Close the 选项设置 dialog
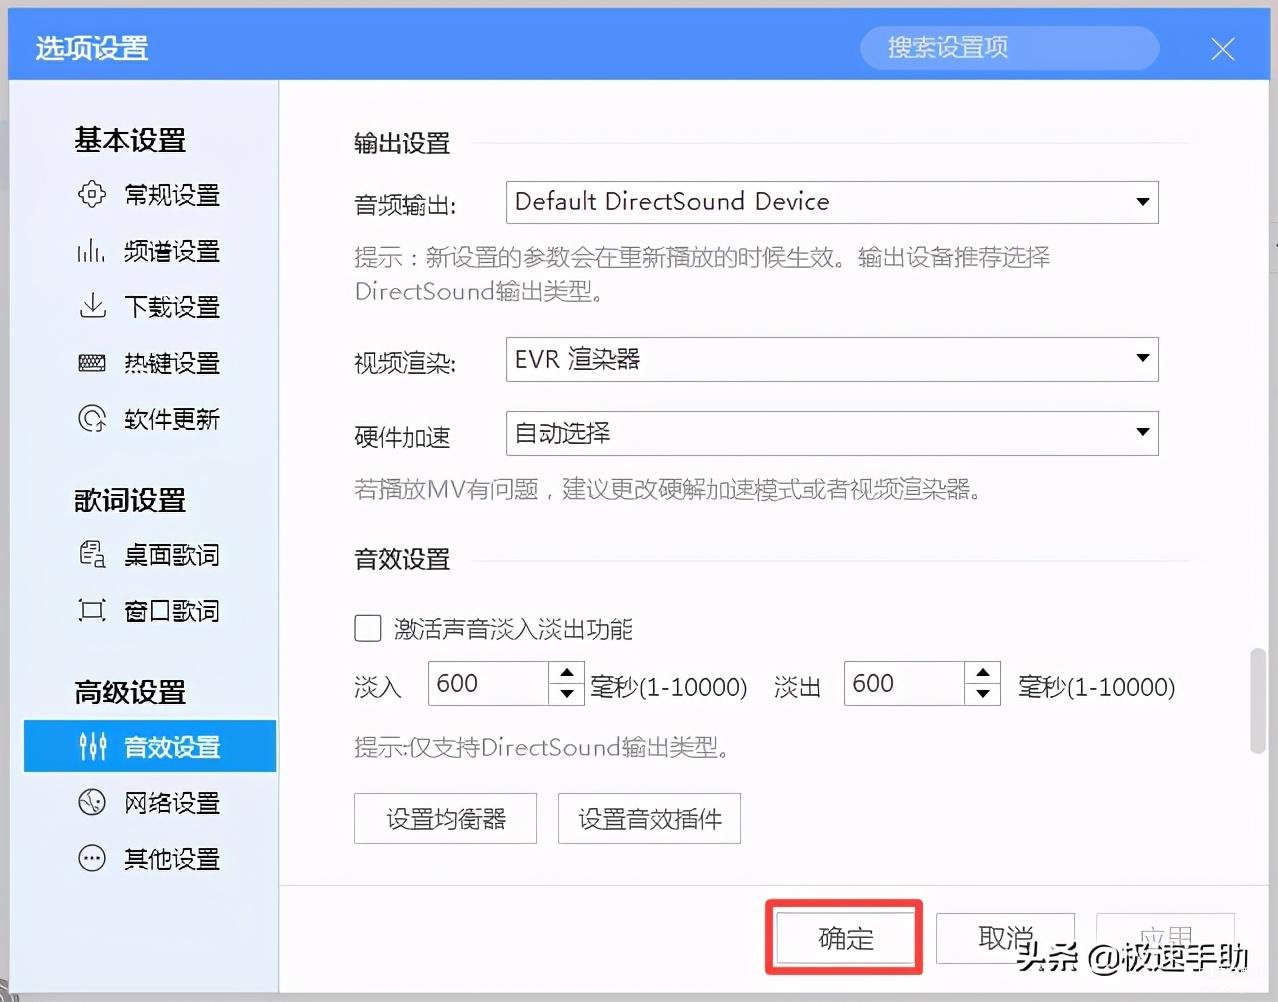 point(1222,48)
